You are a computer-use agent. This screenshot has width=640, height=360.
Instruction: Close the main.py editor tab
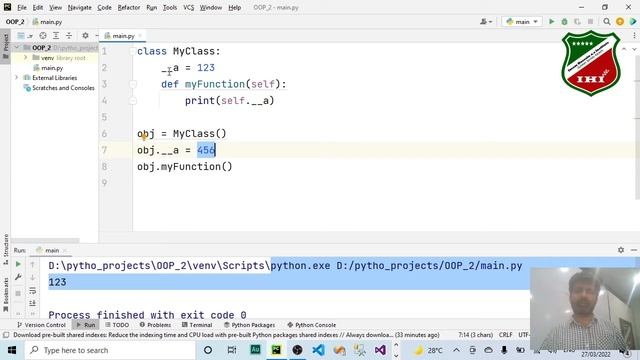(x=140, y=36)
